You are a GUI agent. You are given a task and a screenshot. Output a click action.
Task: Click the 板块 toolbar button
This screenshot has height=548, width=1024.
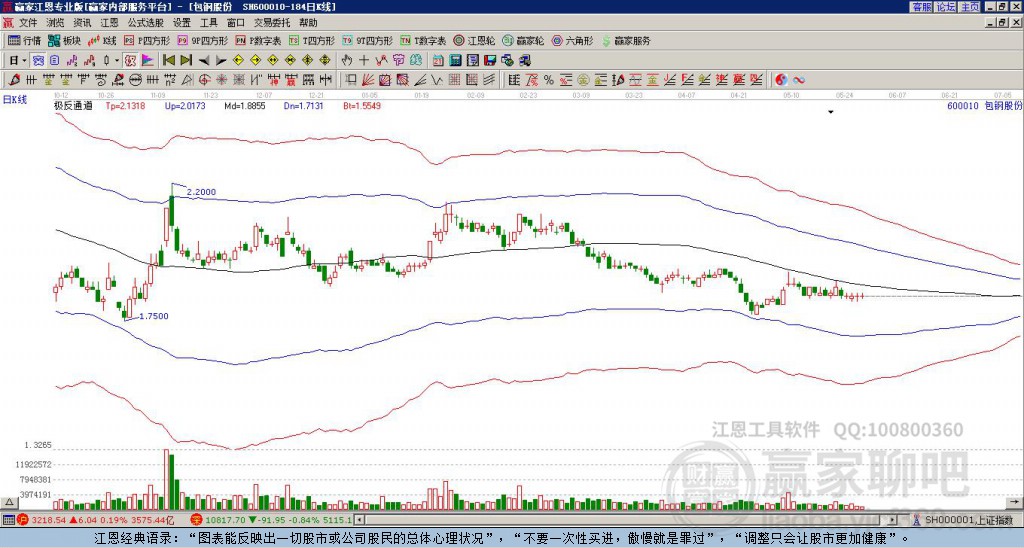tap(64, 40)
